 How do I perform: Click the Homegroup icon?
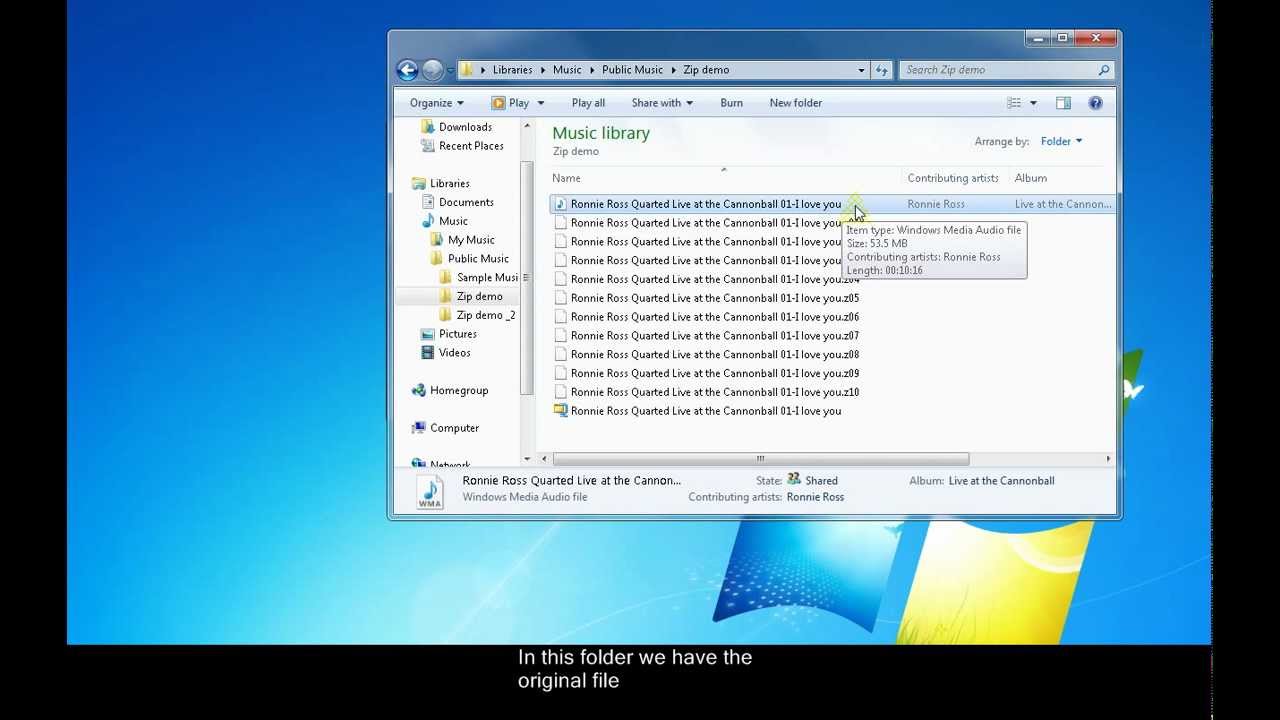pyautogui.click(x=419, y=391)
